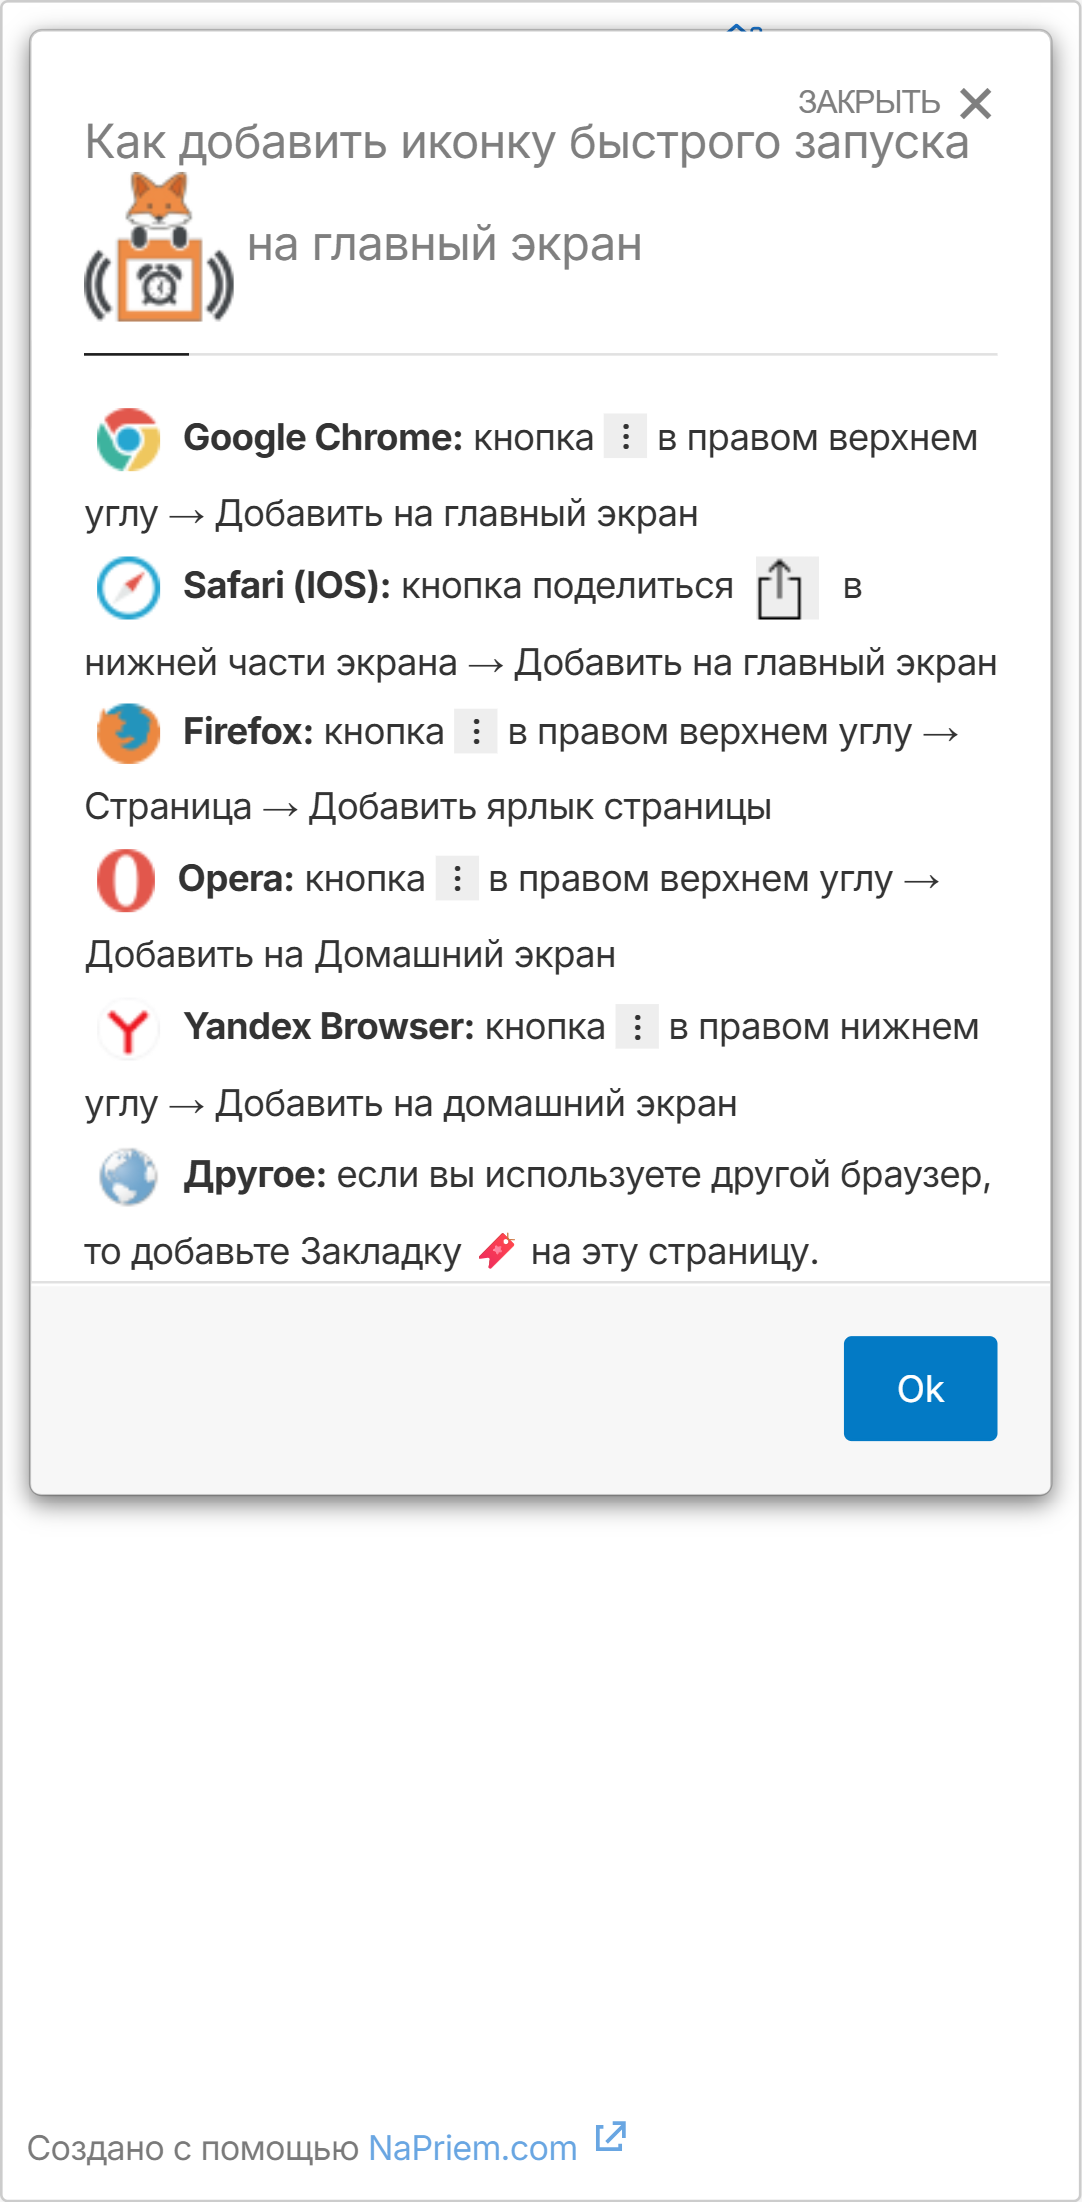Viewport: 1082px width, 2202px height.
Task: Click the 'Firefox:' bold label
Action: pyautogui.click(x=249, y=731)
